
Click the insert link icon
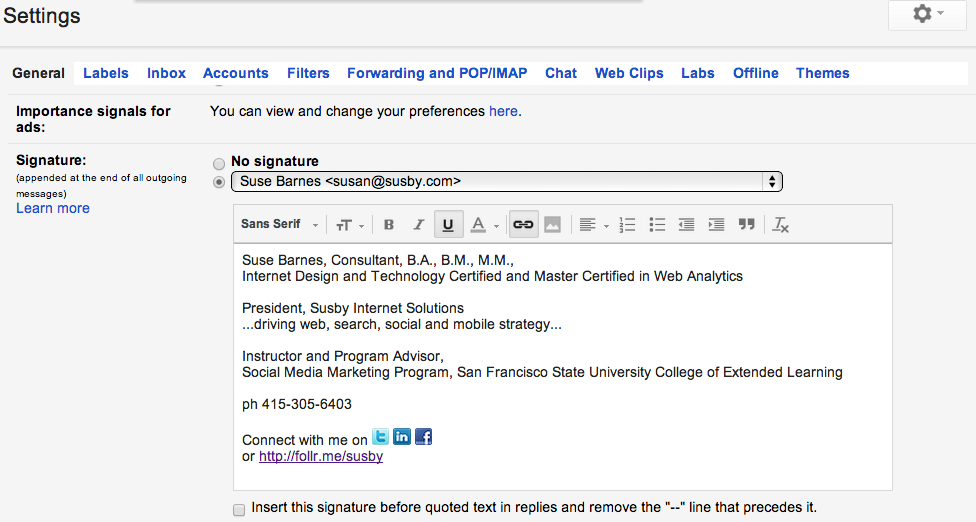tap(522, 225)
